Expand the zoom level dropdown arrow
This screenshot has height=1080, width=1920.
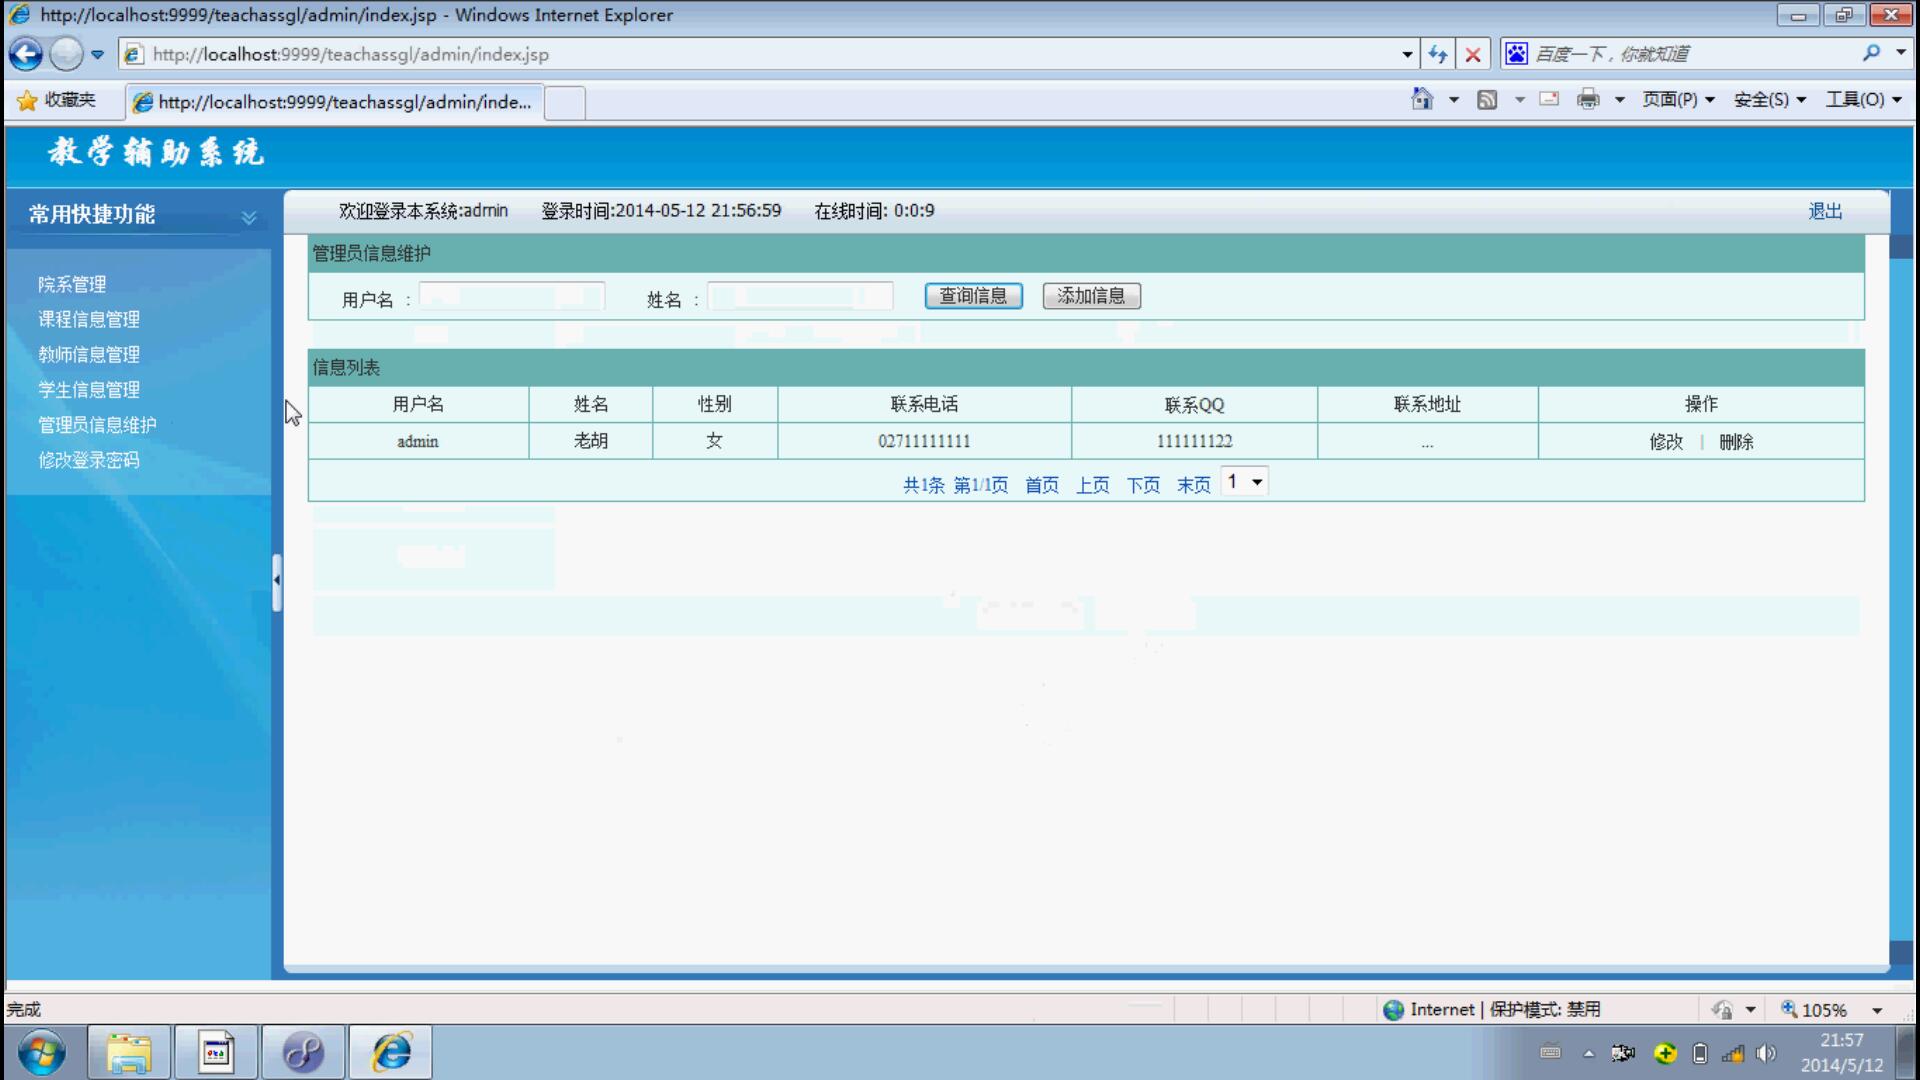pos(1877,1011)
